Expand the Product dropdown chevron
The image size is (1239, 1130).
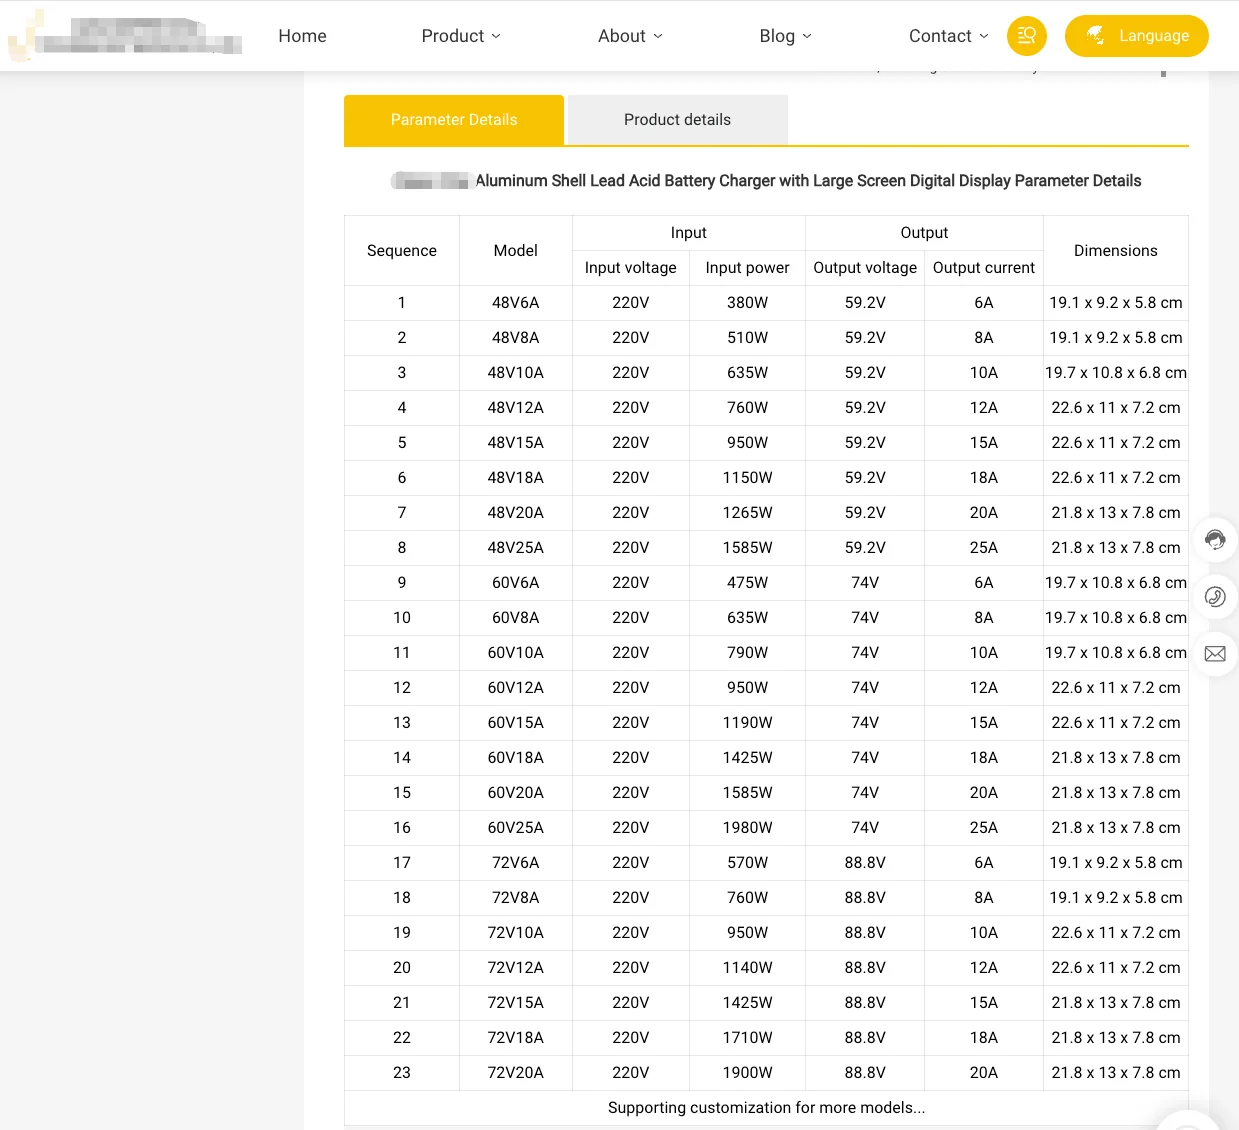tap(496, 36)
